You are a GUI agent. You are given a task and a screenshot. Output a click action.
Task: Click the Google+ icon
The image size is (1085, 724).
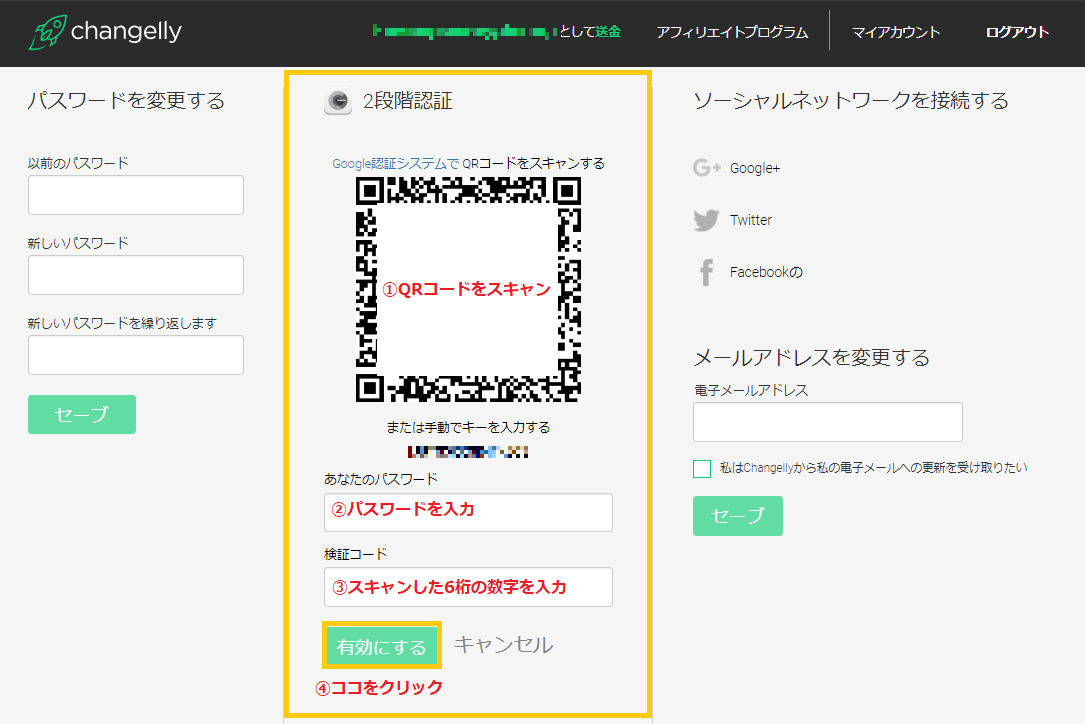(706, 168)
